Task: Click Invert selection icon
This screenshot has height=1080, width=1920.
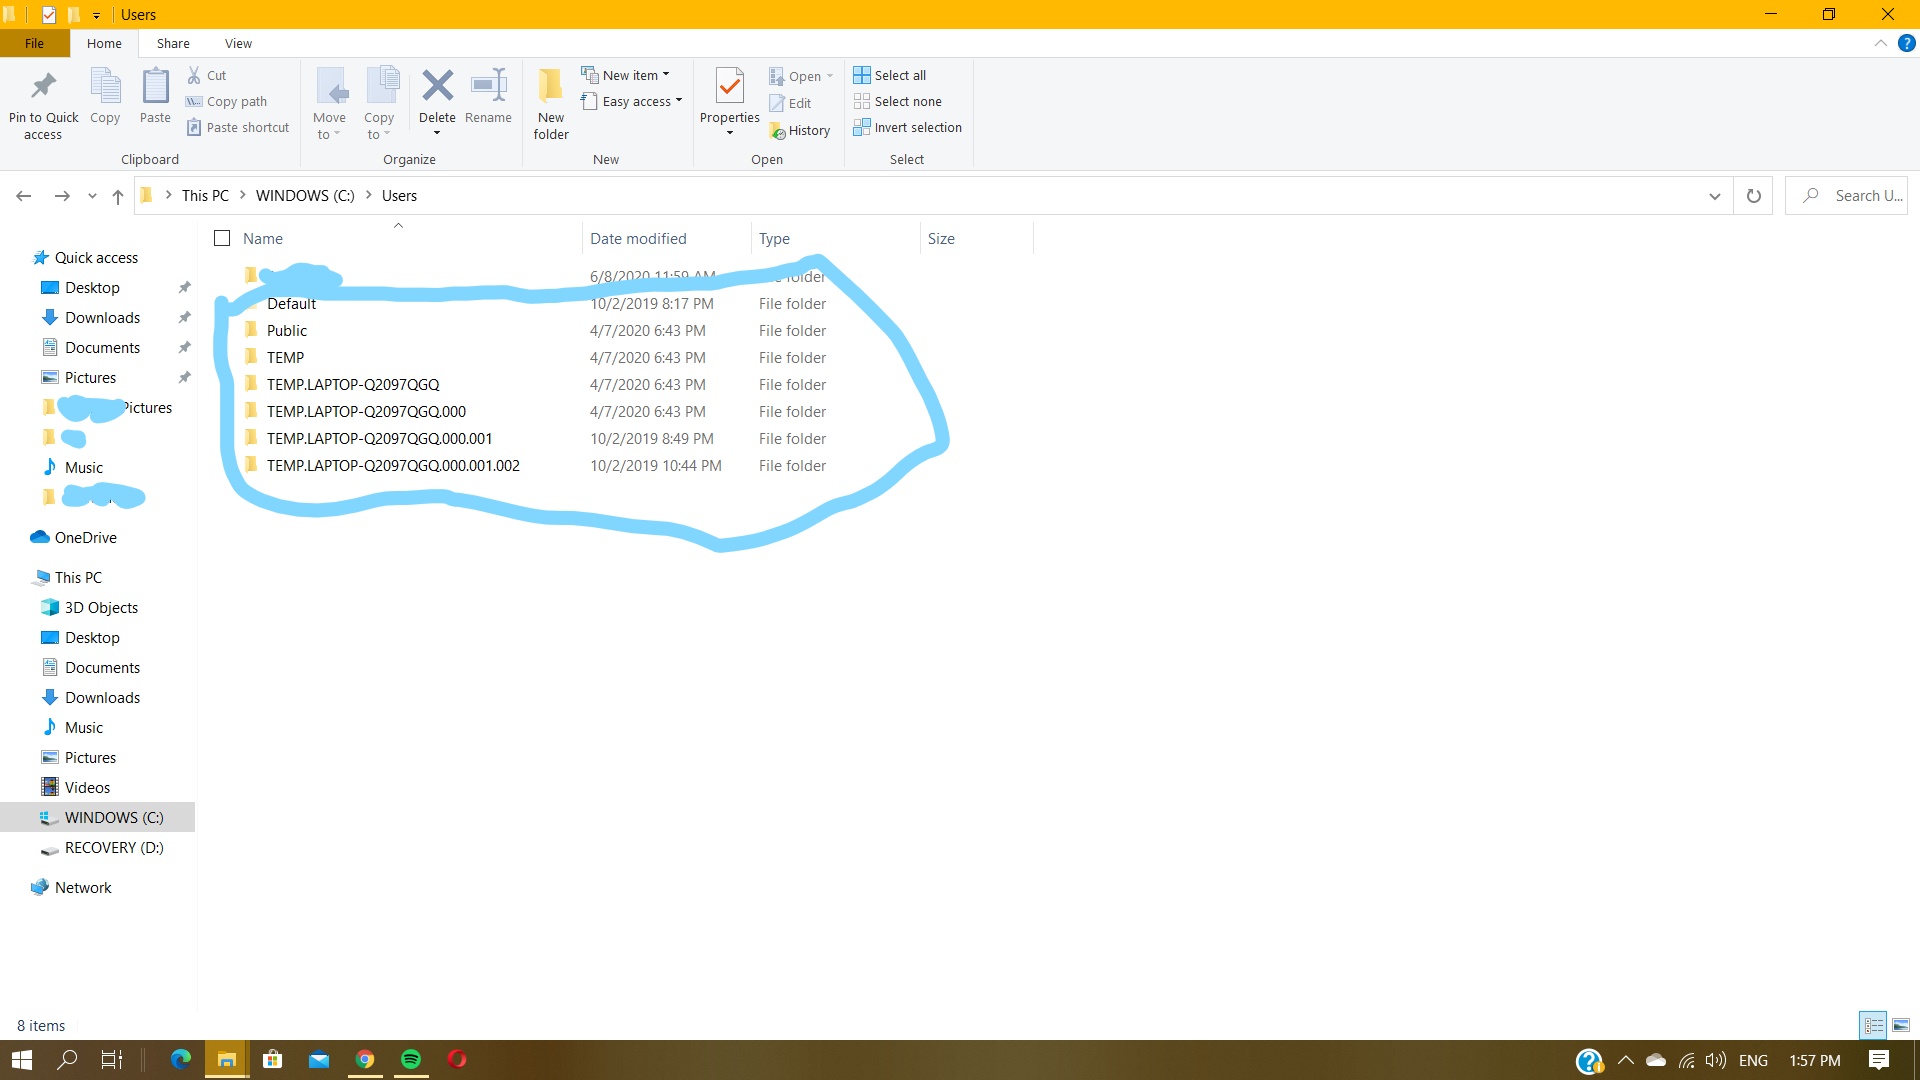Action: (862, 128)
